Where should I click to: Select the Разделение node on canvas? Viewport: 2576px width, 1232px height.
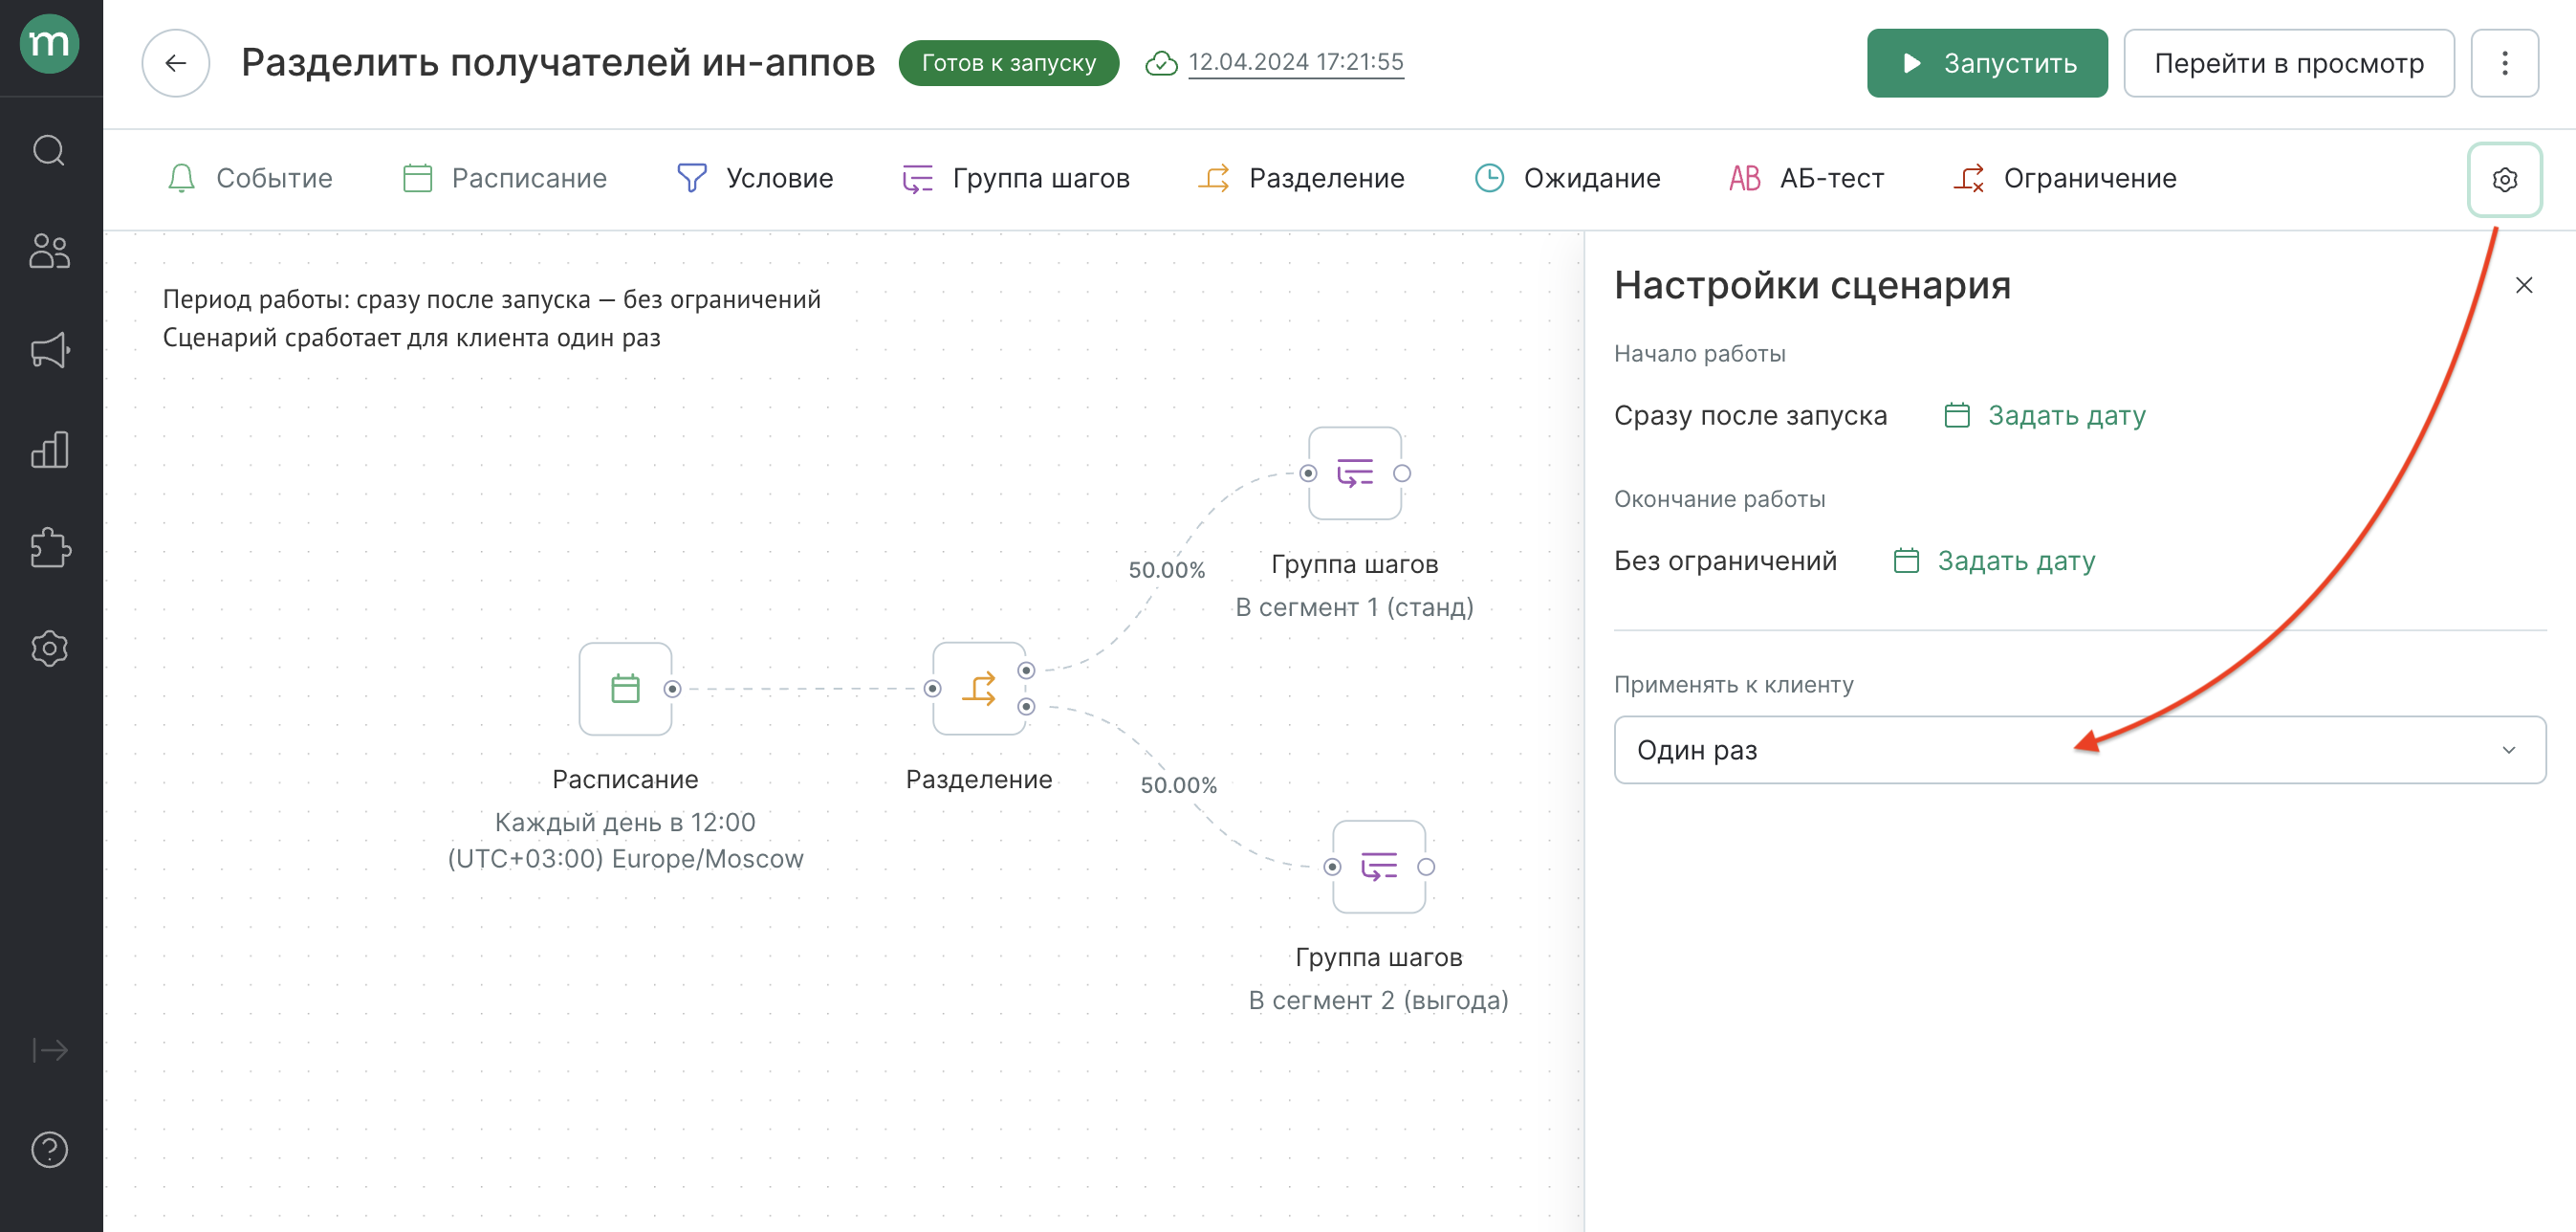979,689
